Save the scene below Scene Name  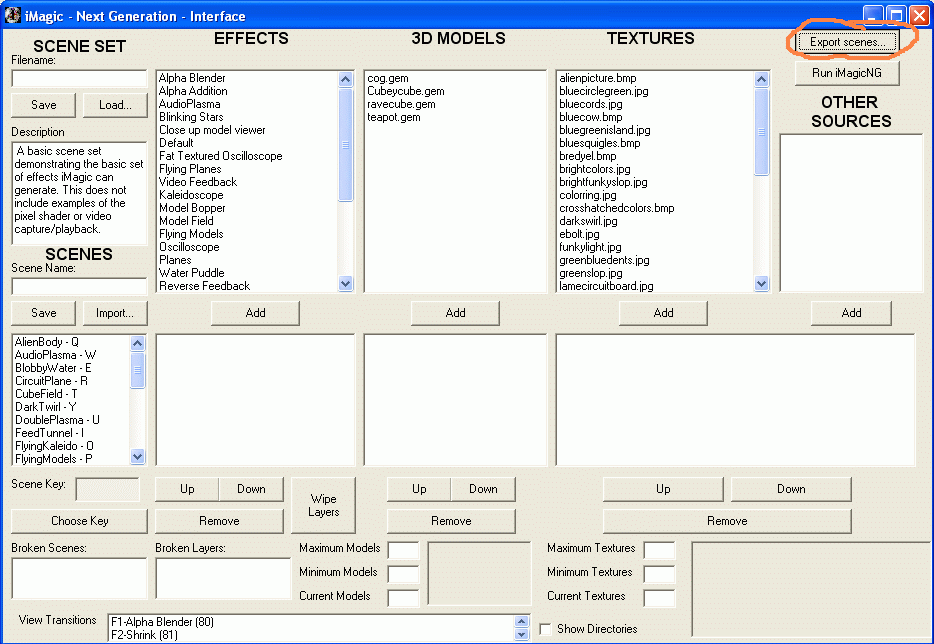click(43, 313)
